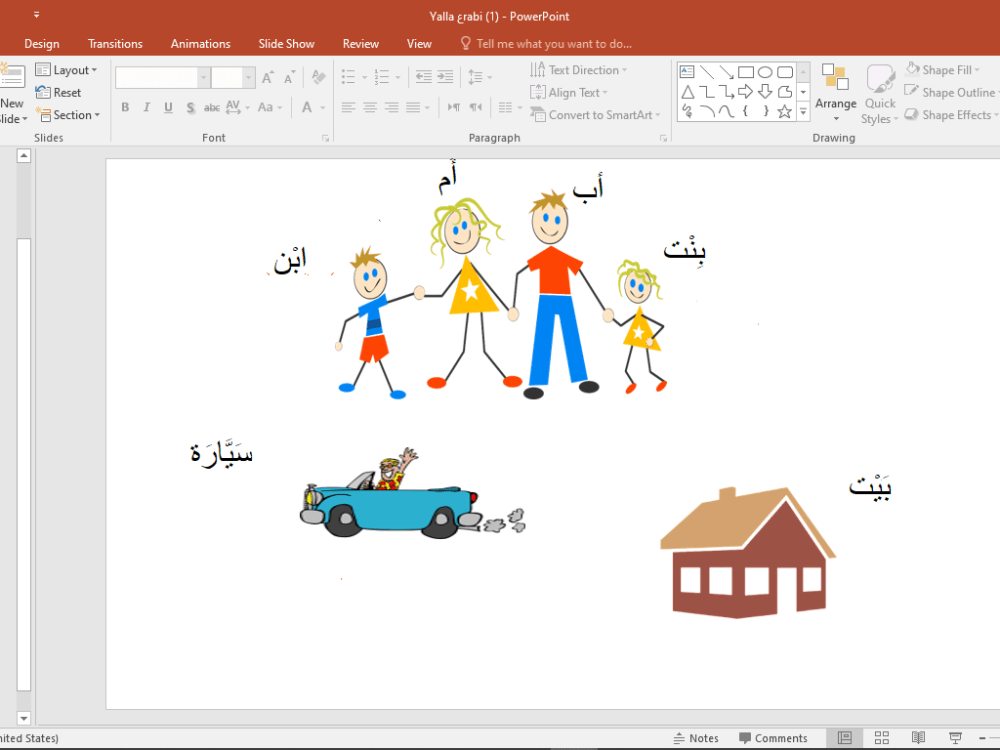This screenshot has width=1000, height=750.
Task: Open Font dialog launcher
Action: (x=325, y=138)
